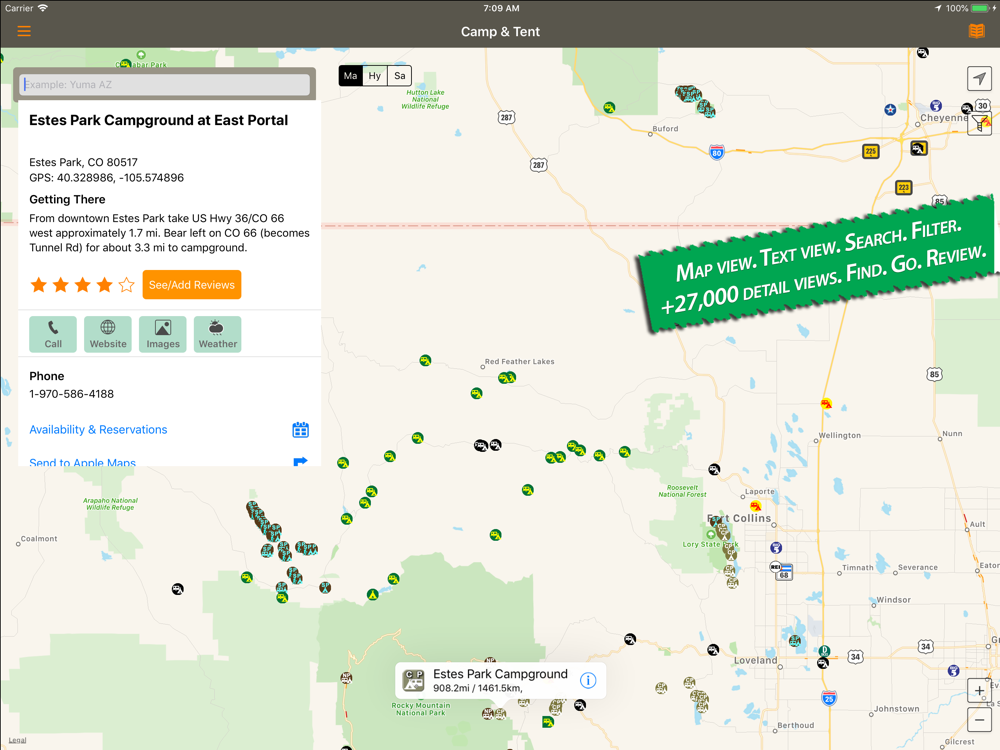Image resolution: width=1000 pixels, height=750 pixels.
Task: Tap info icon in Estes Park callout
Action: [588, 680]
